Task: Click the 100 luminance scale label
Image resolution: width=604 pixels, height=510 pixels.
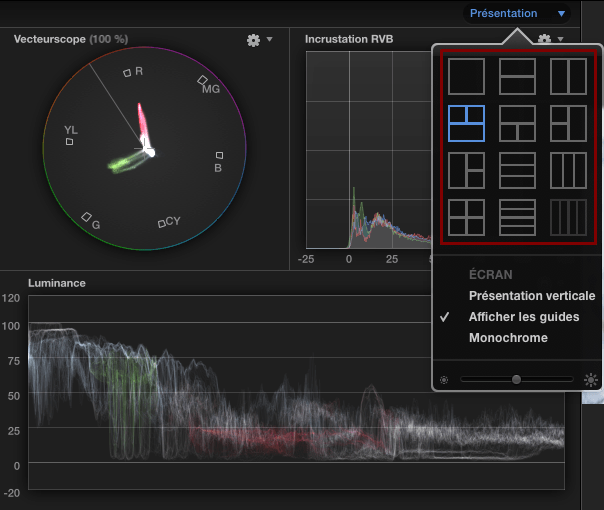Action: [11, 326]
